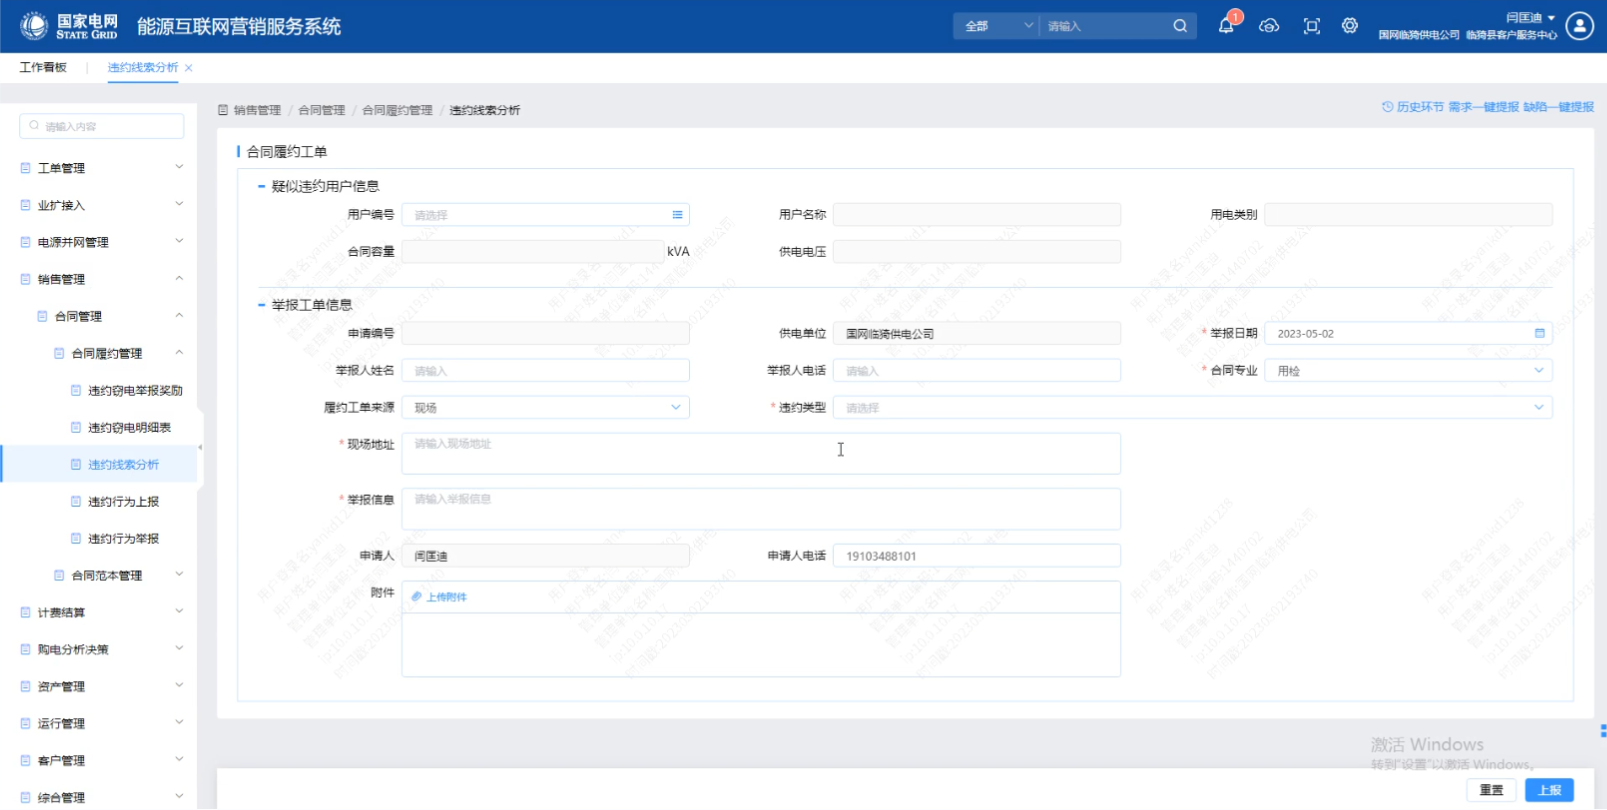Expand the 违约类型 dropdown
Image resolution: width=1607 pixels, height=810 pixels.
pyautogui.click(x=1538, y=407)
